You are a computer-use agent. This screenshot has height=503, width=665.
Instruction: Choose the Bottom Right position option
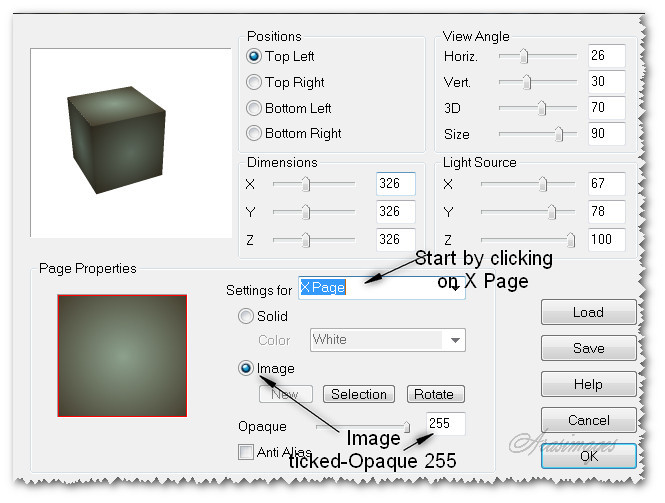[254, 133]
